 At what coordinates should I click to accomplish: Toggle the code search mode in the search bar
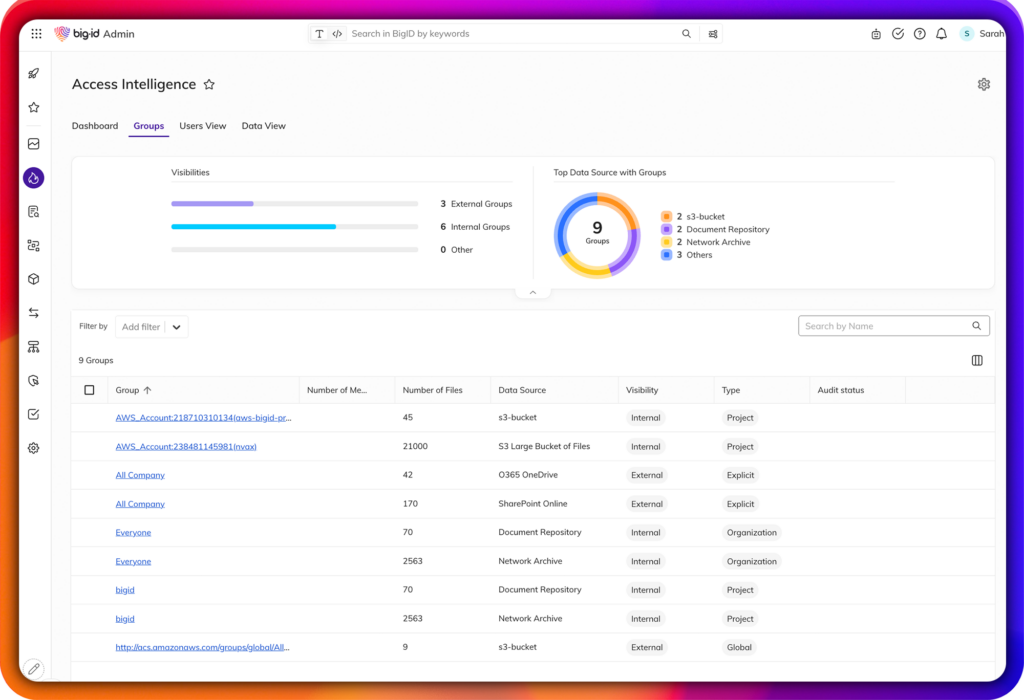coord(337,34)
